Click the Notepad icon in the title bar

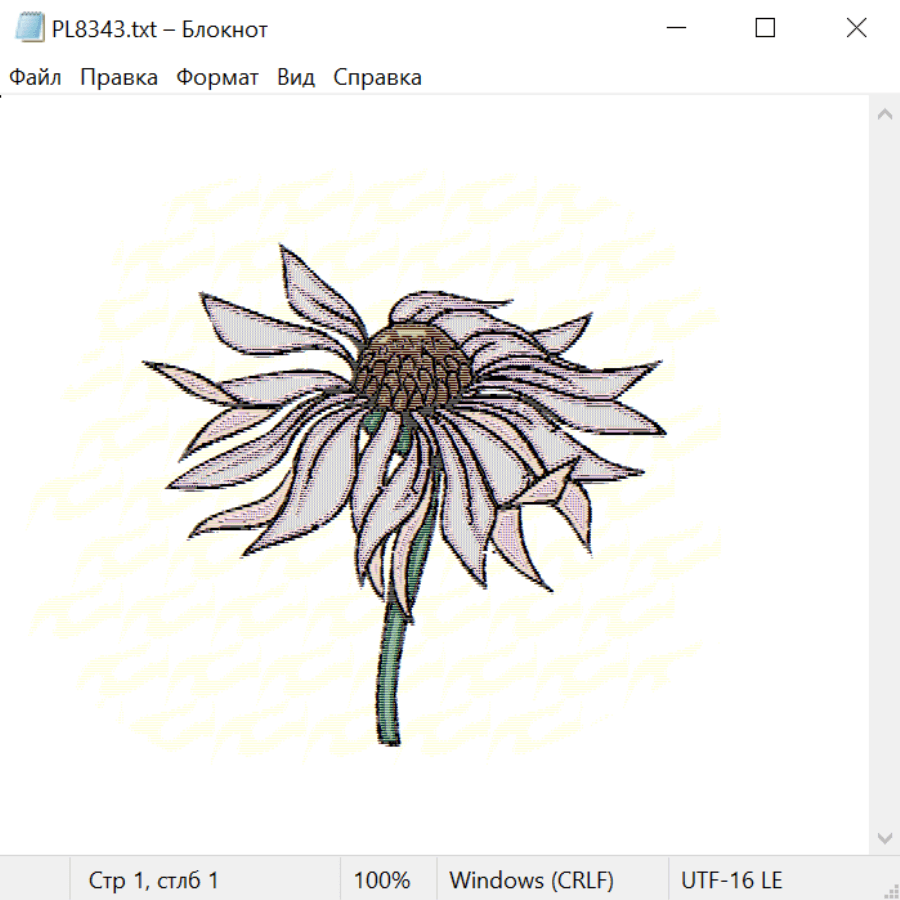point(29,28)
